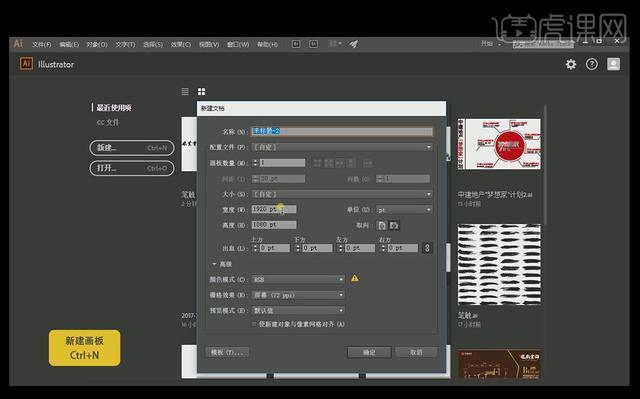
Task: Switch recent files to list view
Action: coord(185,91)
